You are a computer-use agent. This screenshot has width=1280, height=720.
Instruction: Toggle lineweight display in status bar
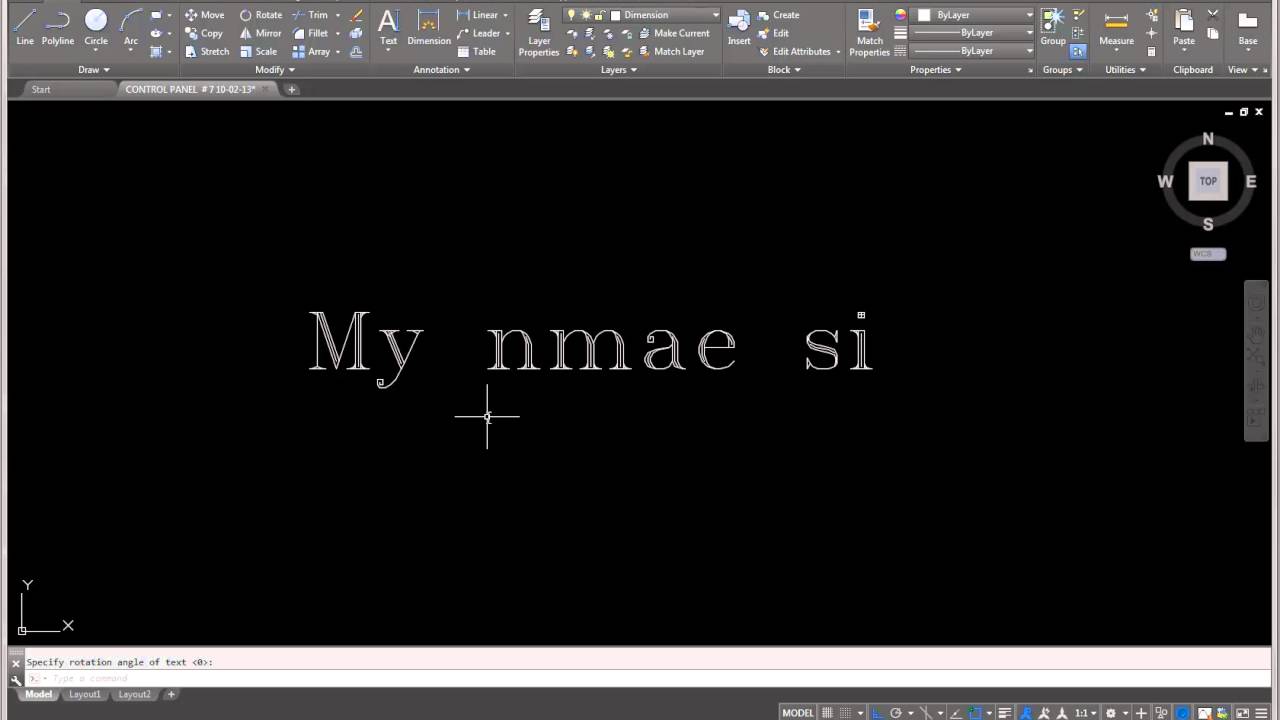pos(1005,713)
